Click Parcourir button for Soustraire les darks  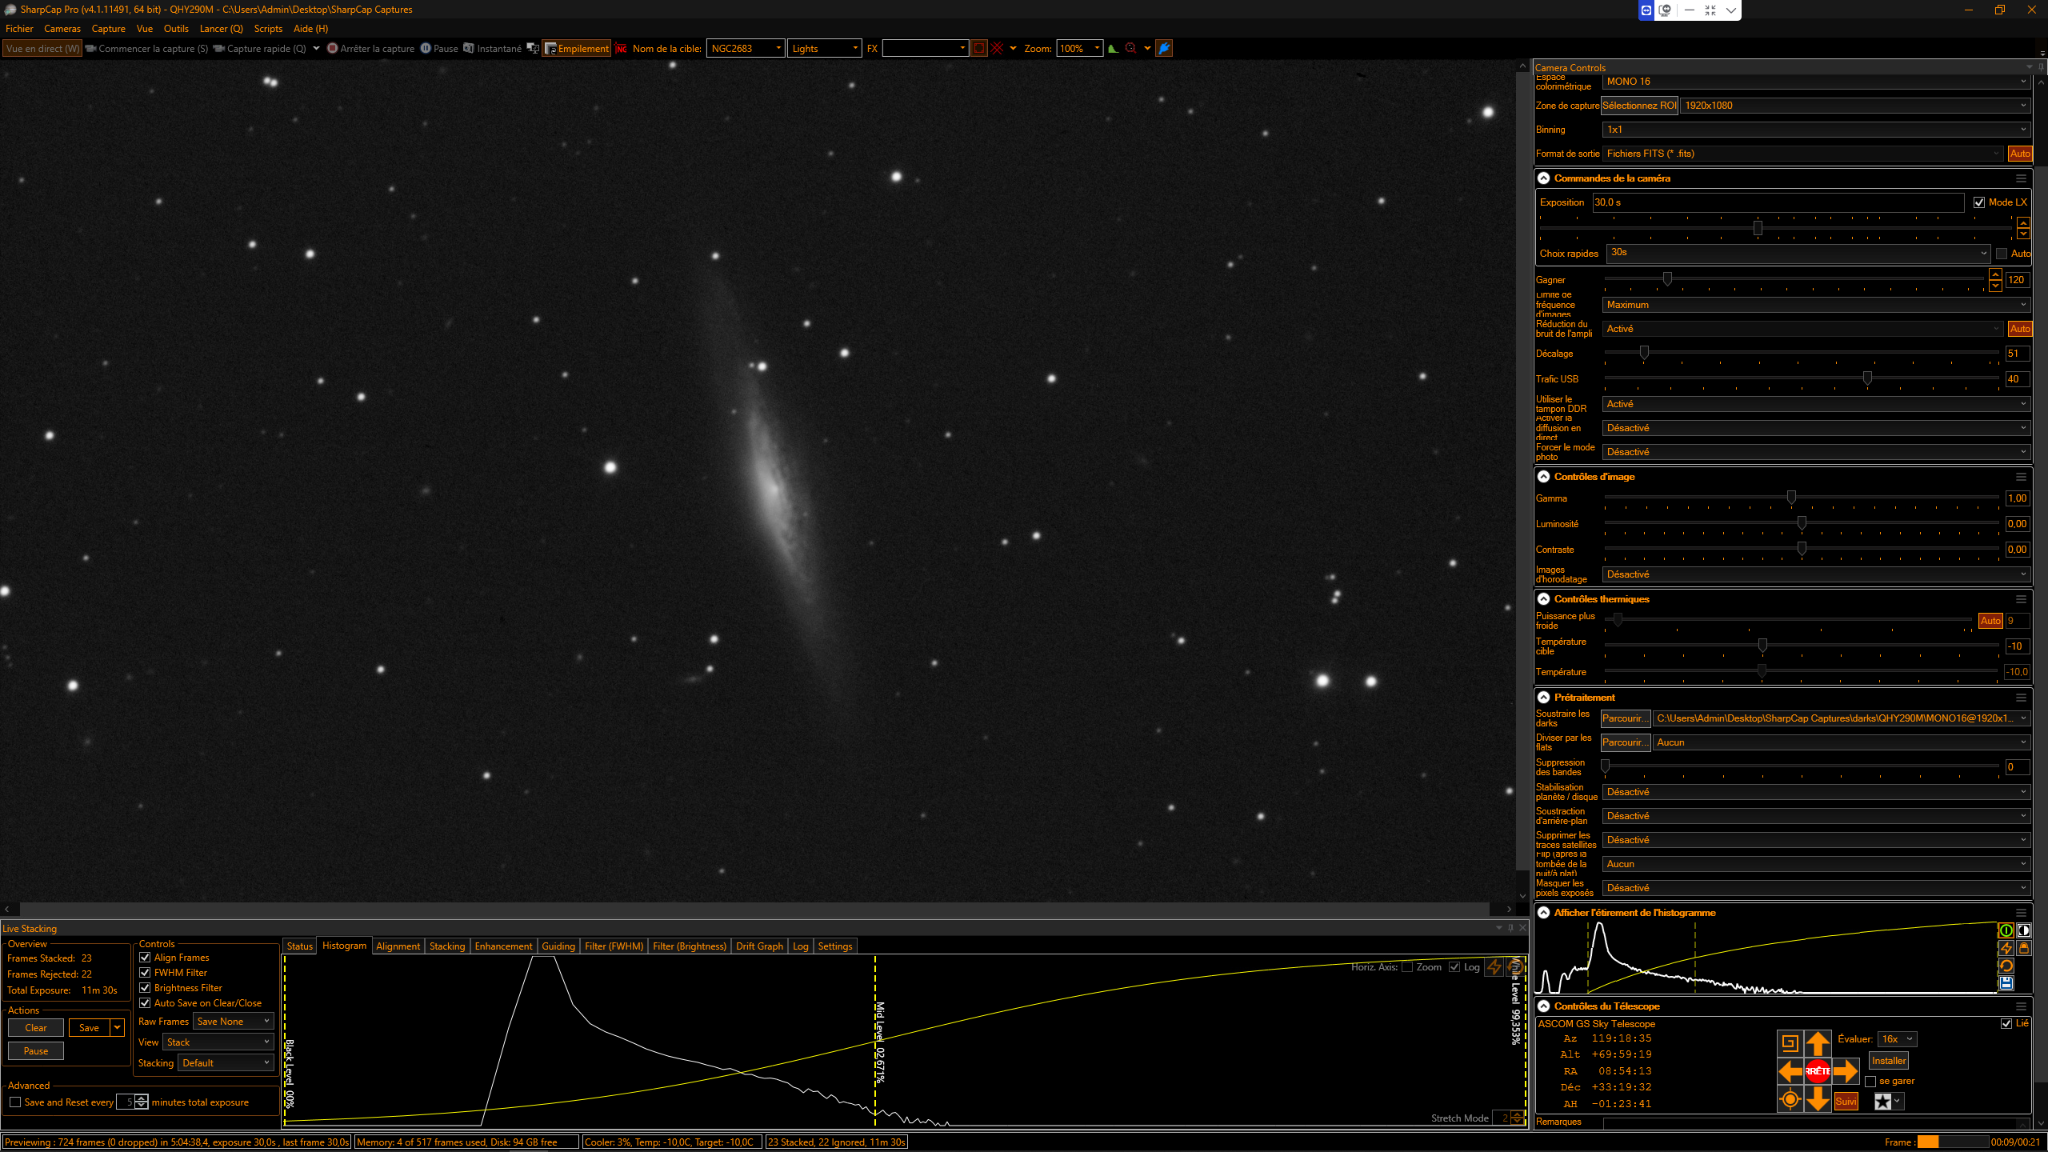1625,719
